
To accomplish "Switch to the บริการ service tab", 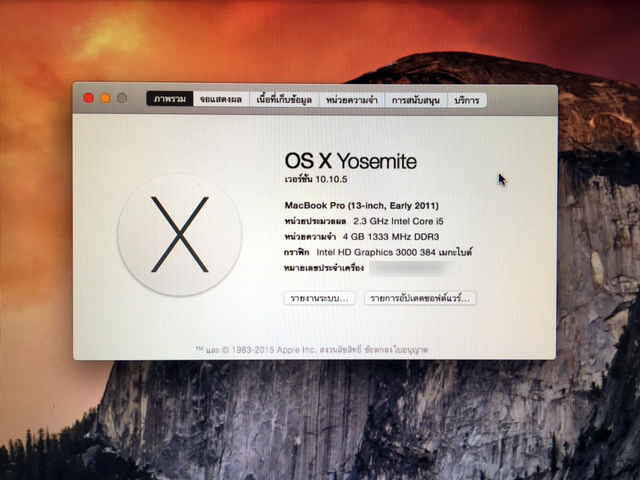I will 467,100.
